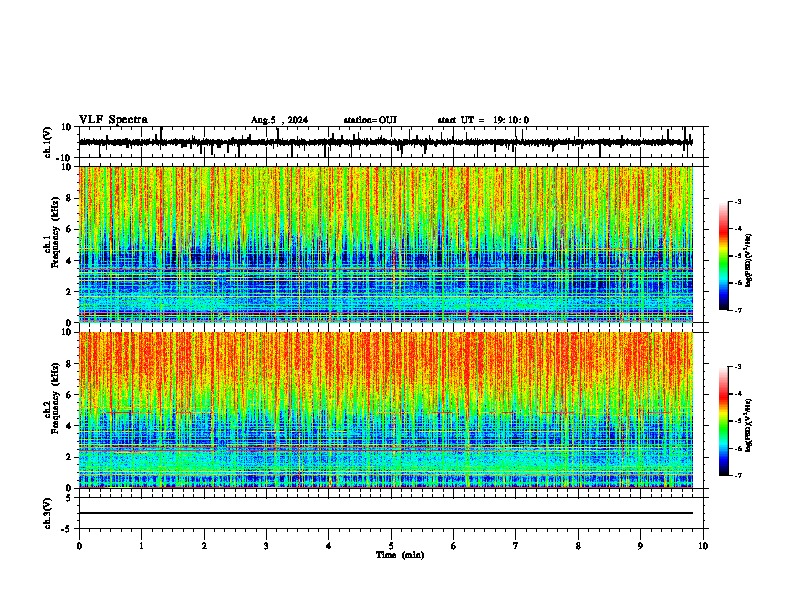Click the '-7' value on ch.2 colorbar
The width and height of the screenshot is (792, 612).
[x=737, y=475]
